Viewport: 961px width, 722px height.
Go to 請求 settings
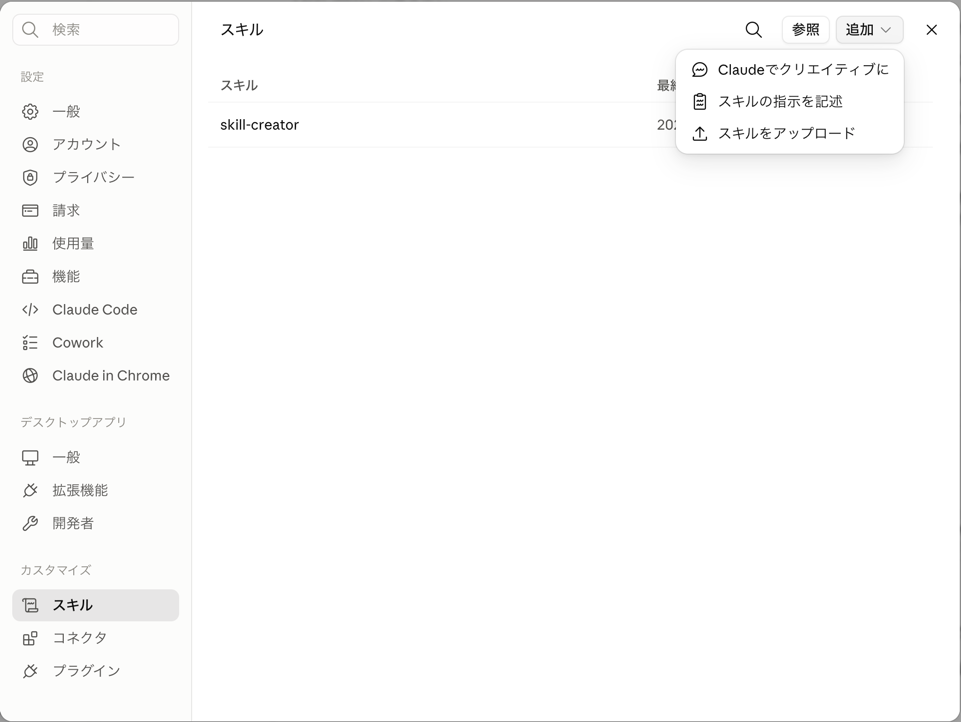pyautogui.click(x=96, y=211)
